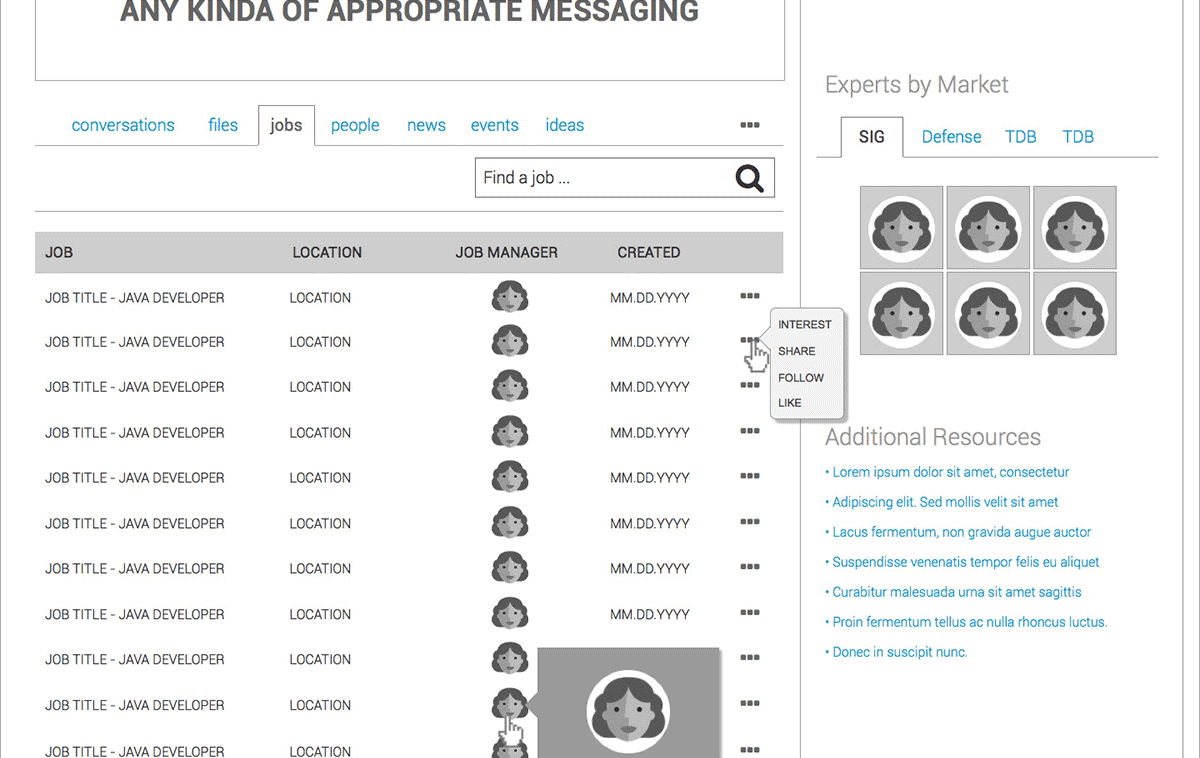Screen dimensions: 1200x758
Task: Switch to the conversations tab
Action: tap(123, 125)
